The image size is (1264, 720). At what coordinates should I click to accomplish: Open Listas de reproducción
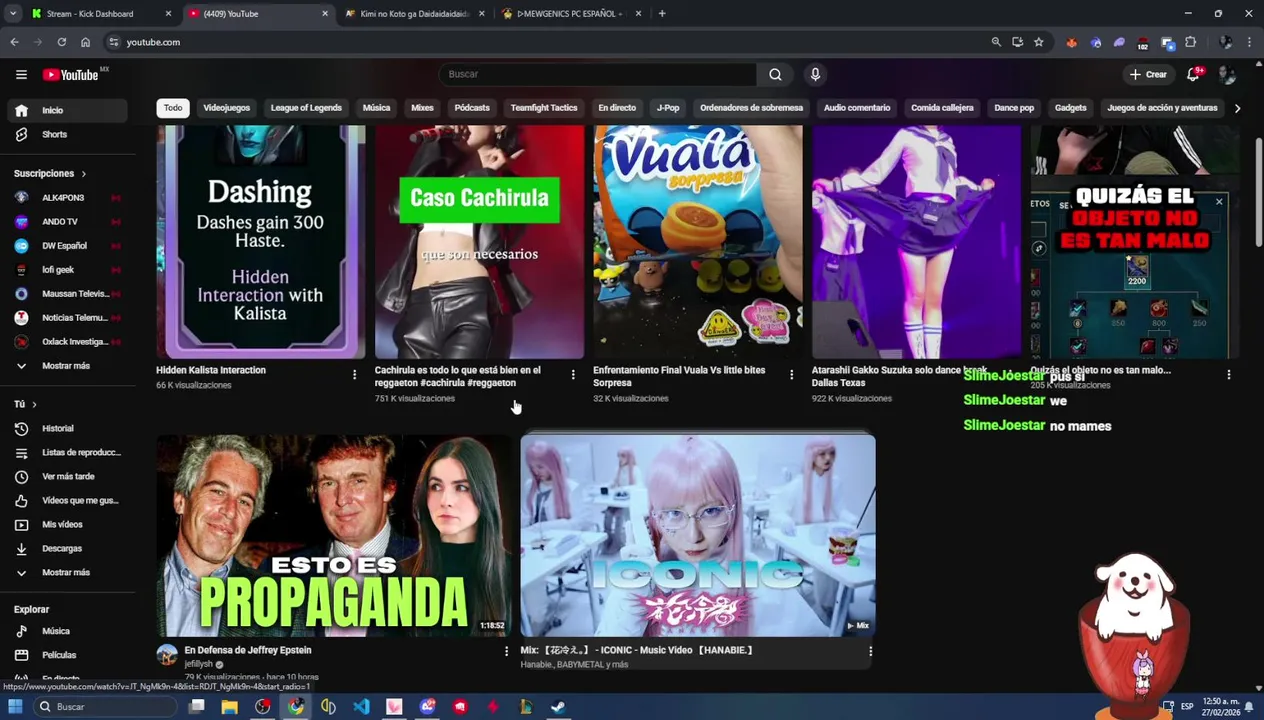pos(65,452)
